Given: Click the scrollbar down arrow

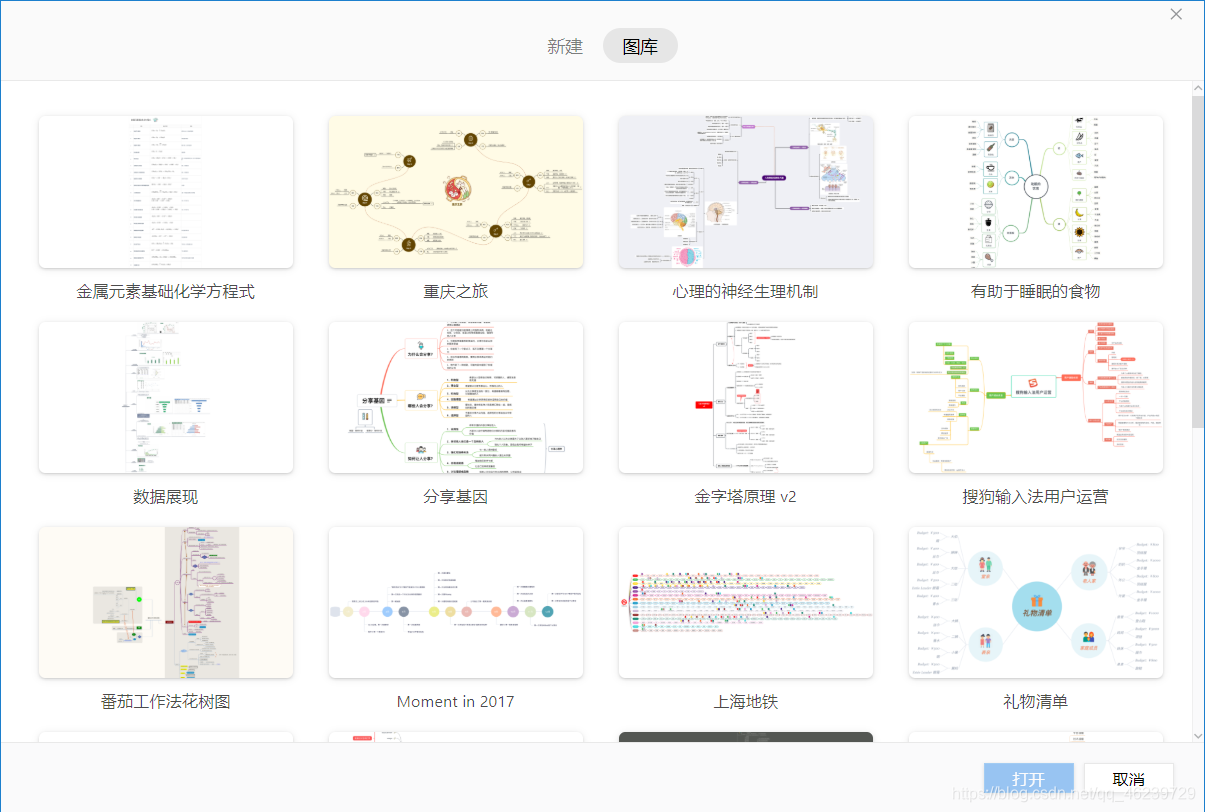Looking at the screenshot, I should click(x=1197, y=735).
